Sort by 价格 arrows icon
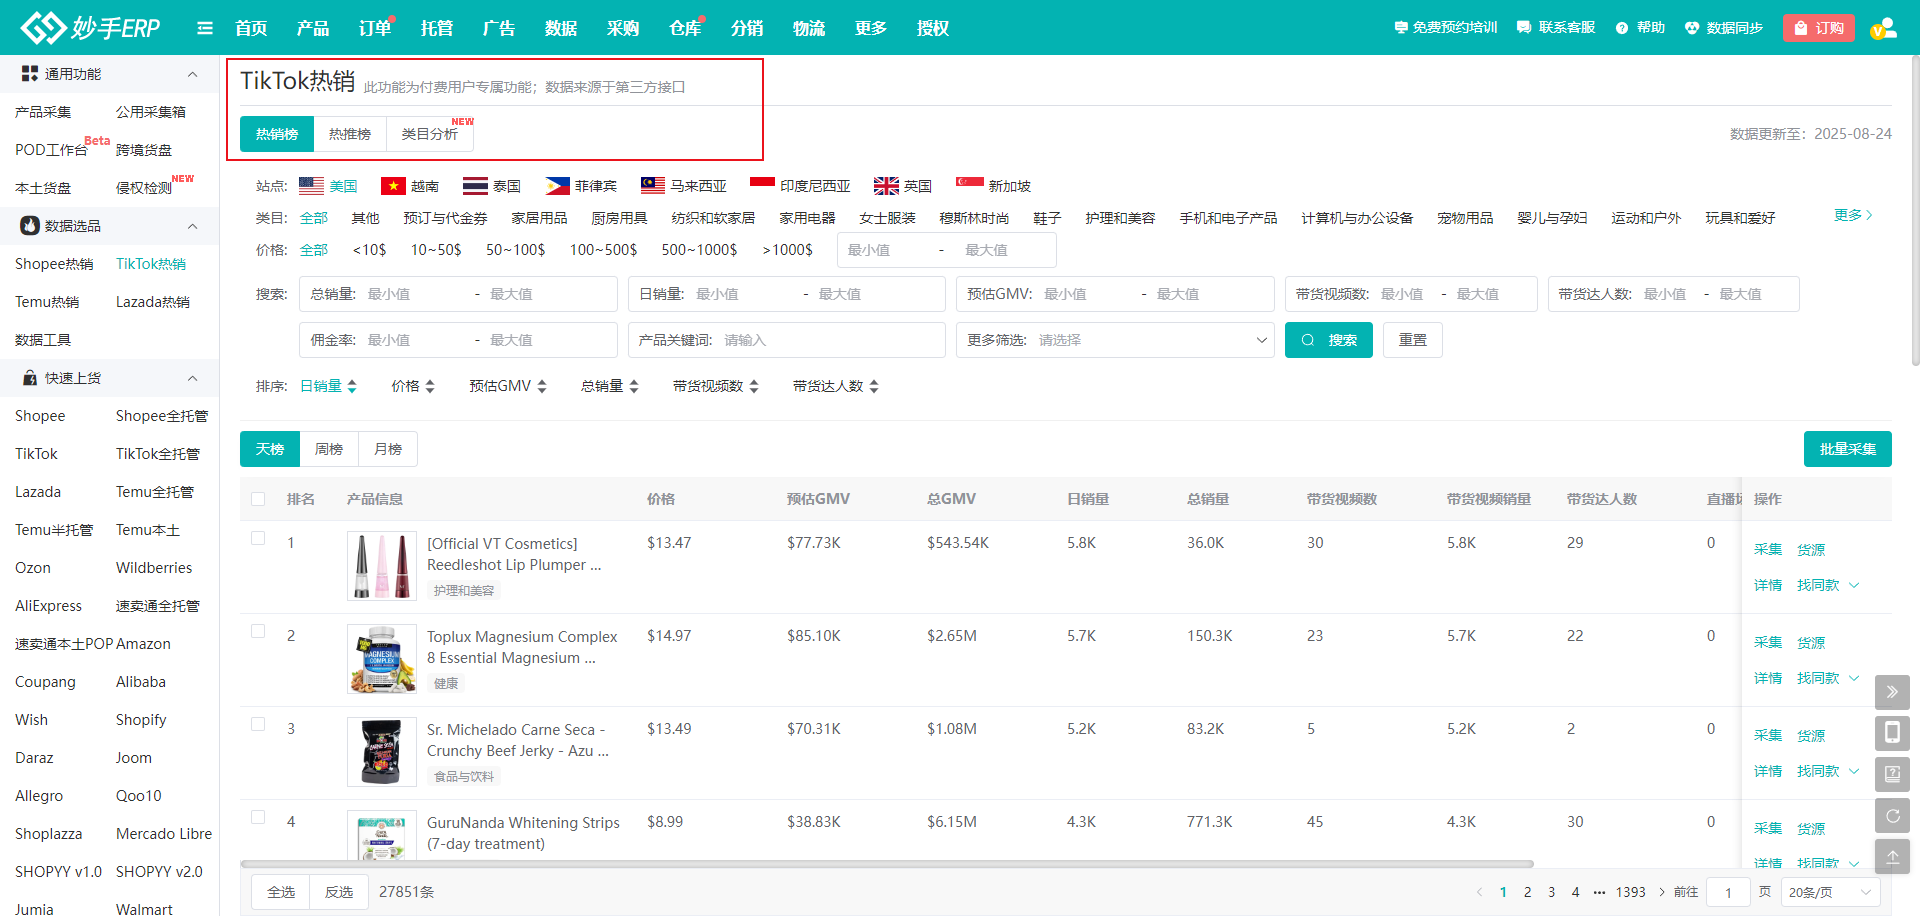Viewport: 1920px width, 916px height. pos(430,387)
